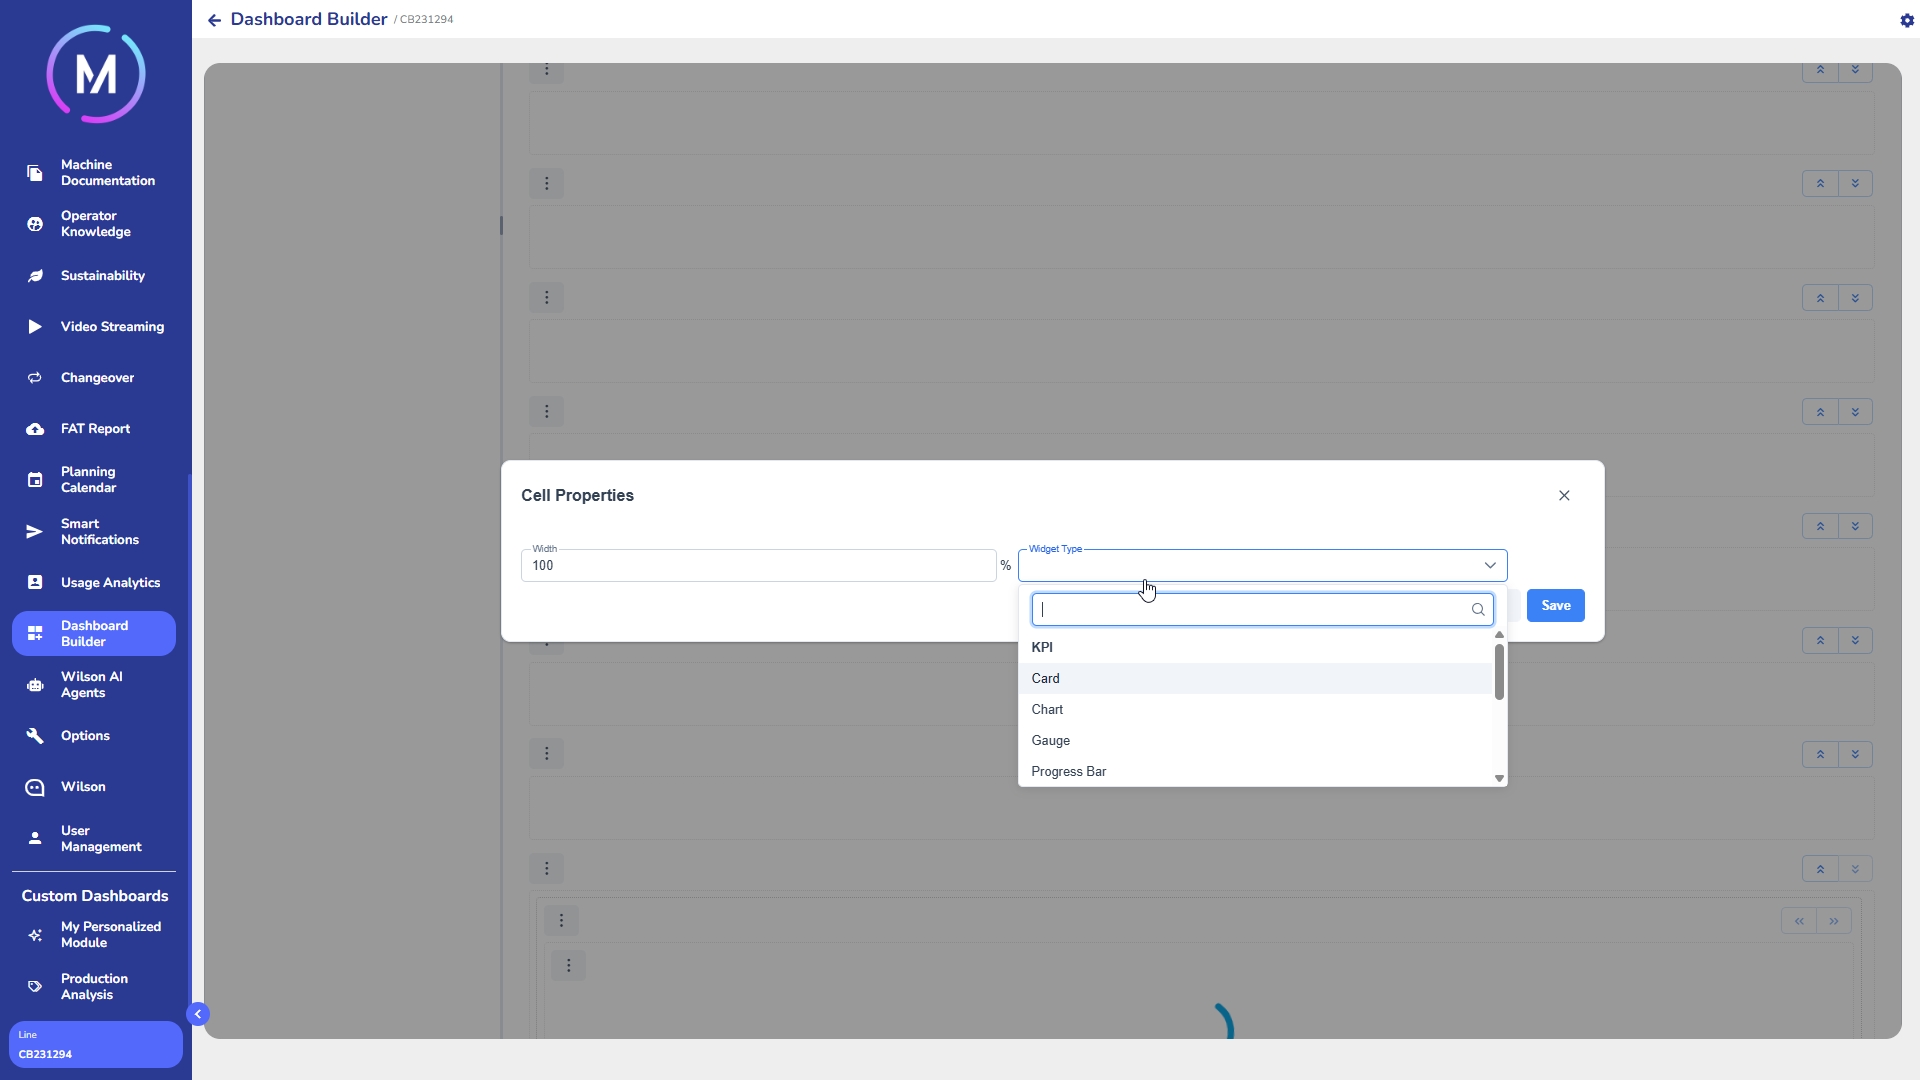Click the FAT Report cloud icon
This screenshot has width=1920, height=1080.
pyautogui.click(x=35, y=429)
